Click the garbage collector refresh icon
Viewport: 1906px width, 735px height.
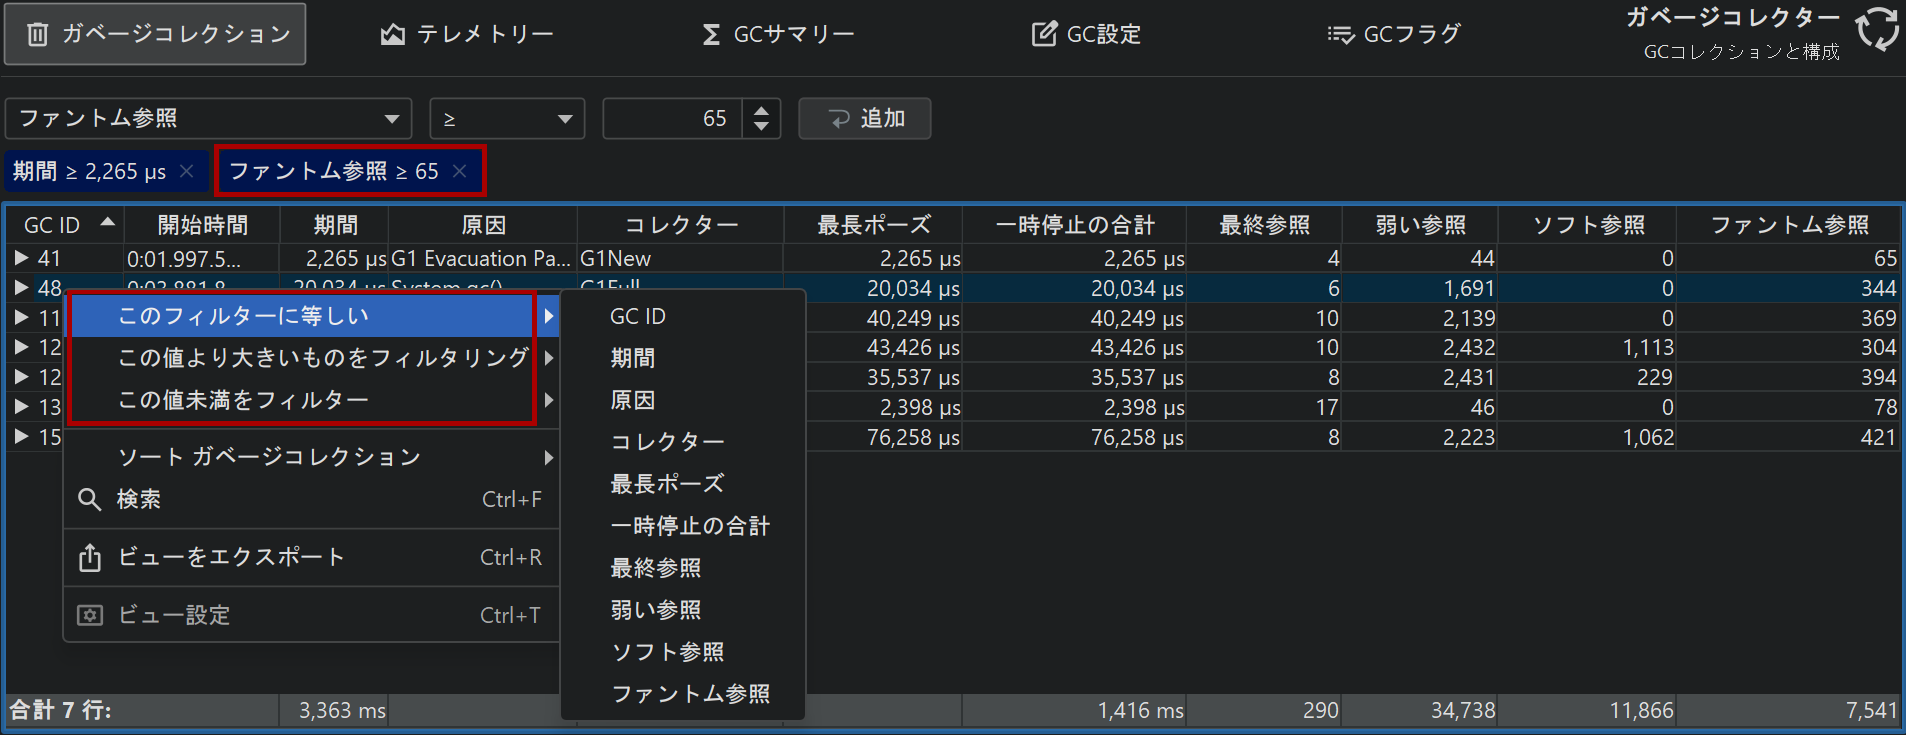1877,29
